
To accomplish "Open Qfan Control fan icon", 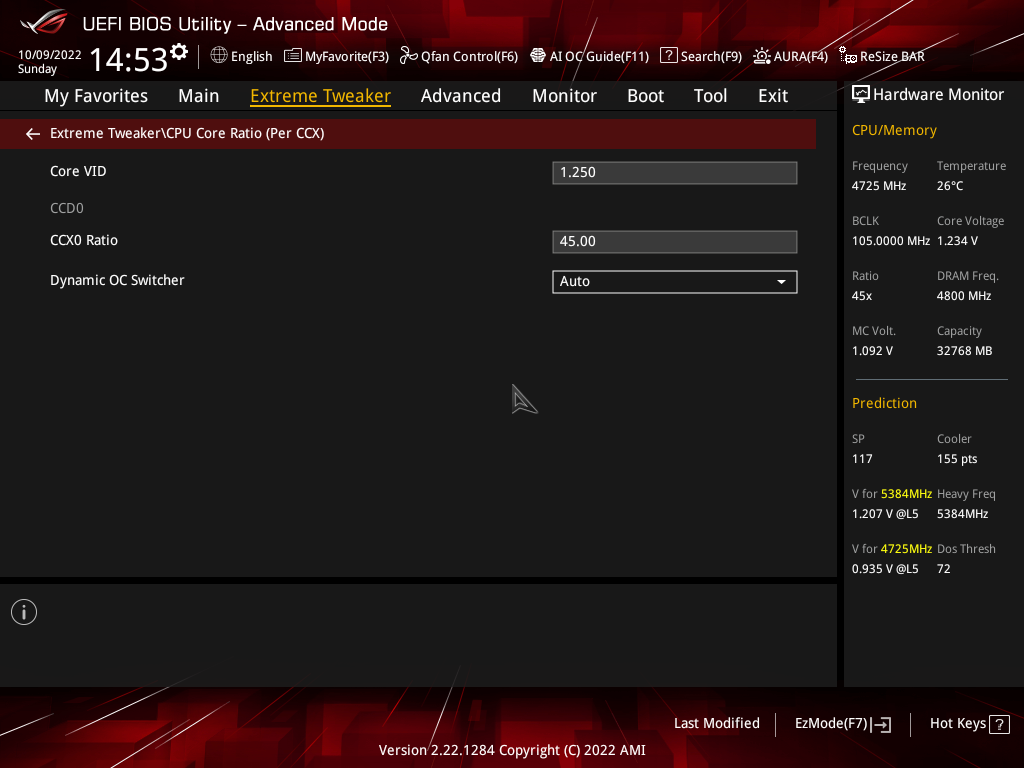I will coord(409,56).
